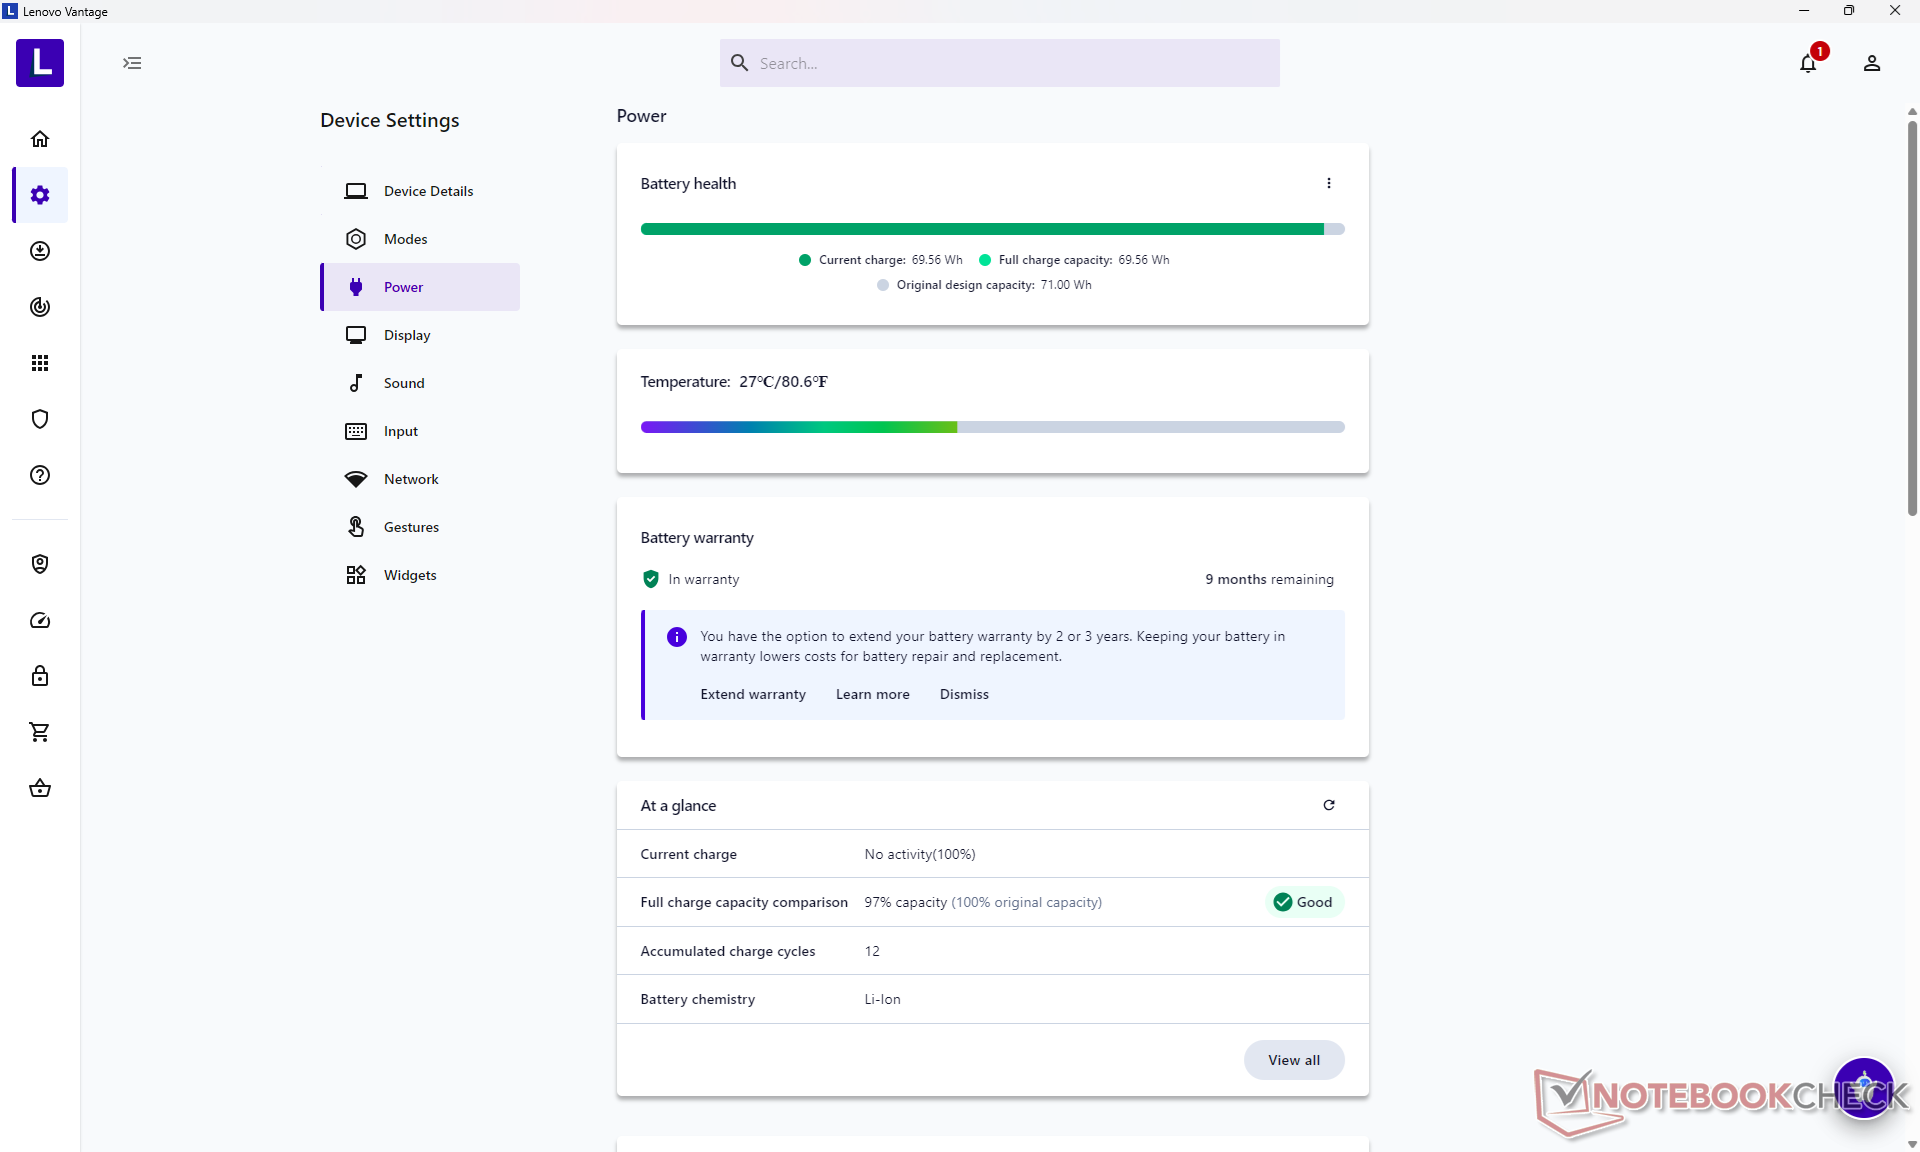Click into the Search input field
The height and width of the screenshot is (1152, 1920).
point(1010,63)
